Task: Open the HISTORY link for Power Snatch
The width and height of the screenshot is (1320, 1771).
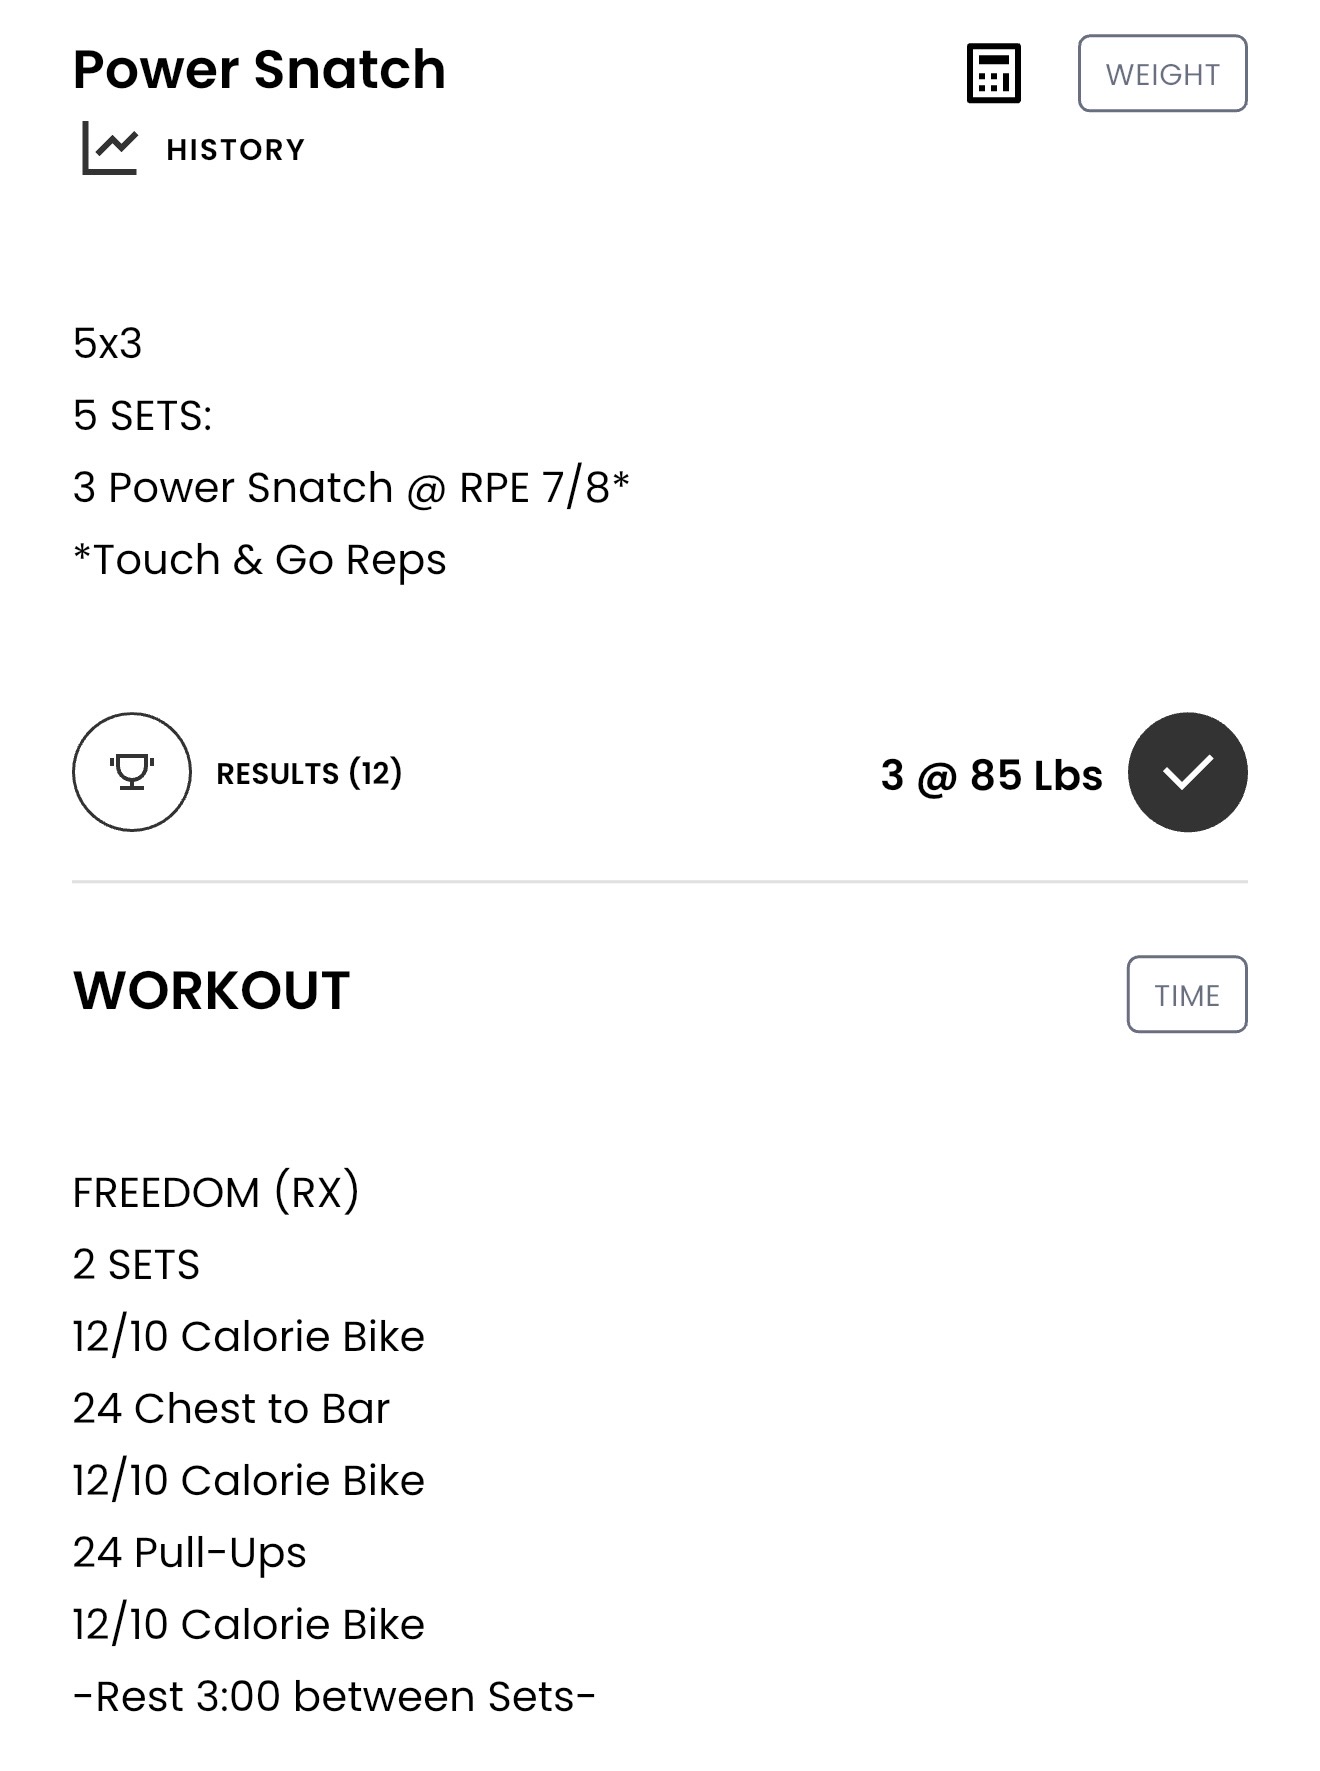Action: coord(235,149)
